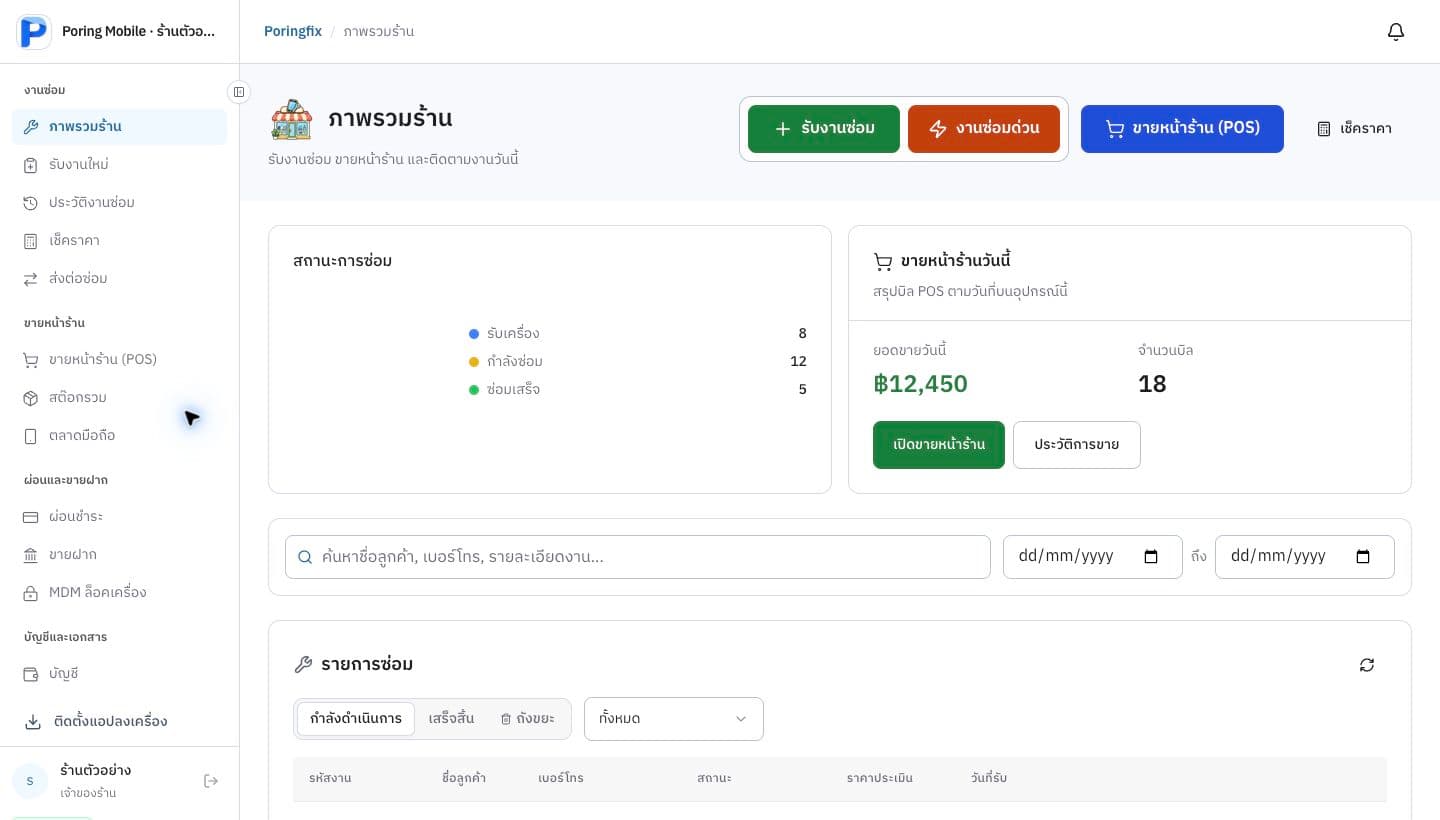Image resolution: width=1440 pixels, height=820 pixels.
Task: Click ประวัติการขาย button
Action: pyautogui.click(x=1077, y=445)
